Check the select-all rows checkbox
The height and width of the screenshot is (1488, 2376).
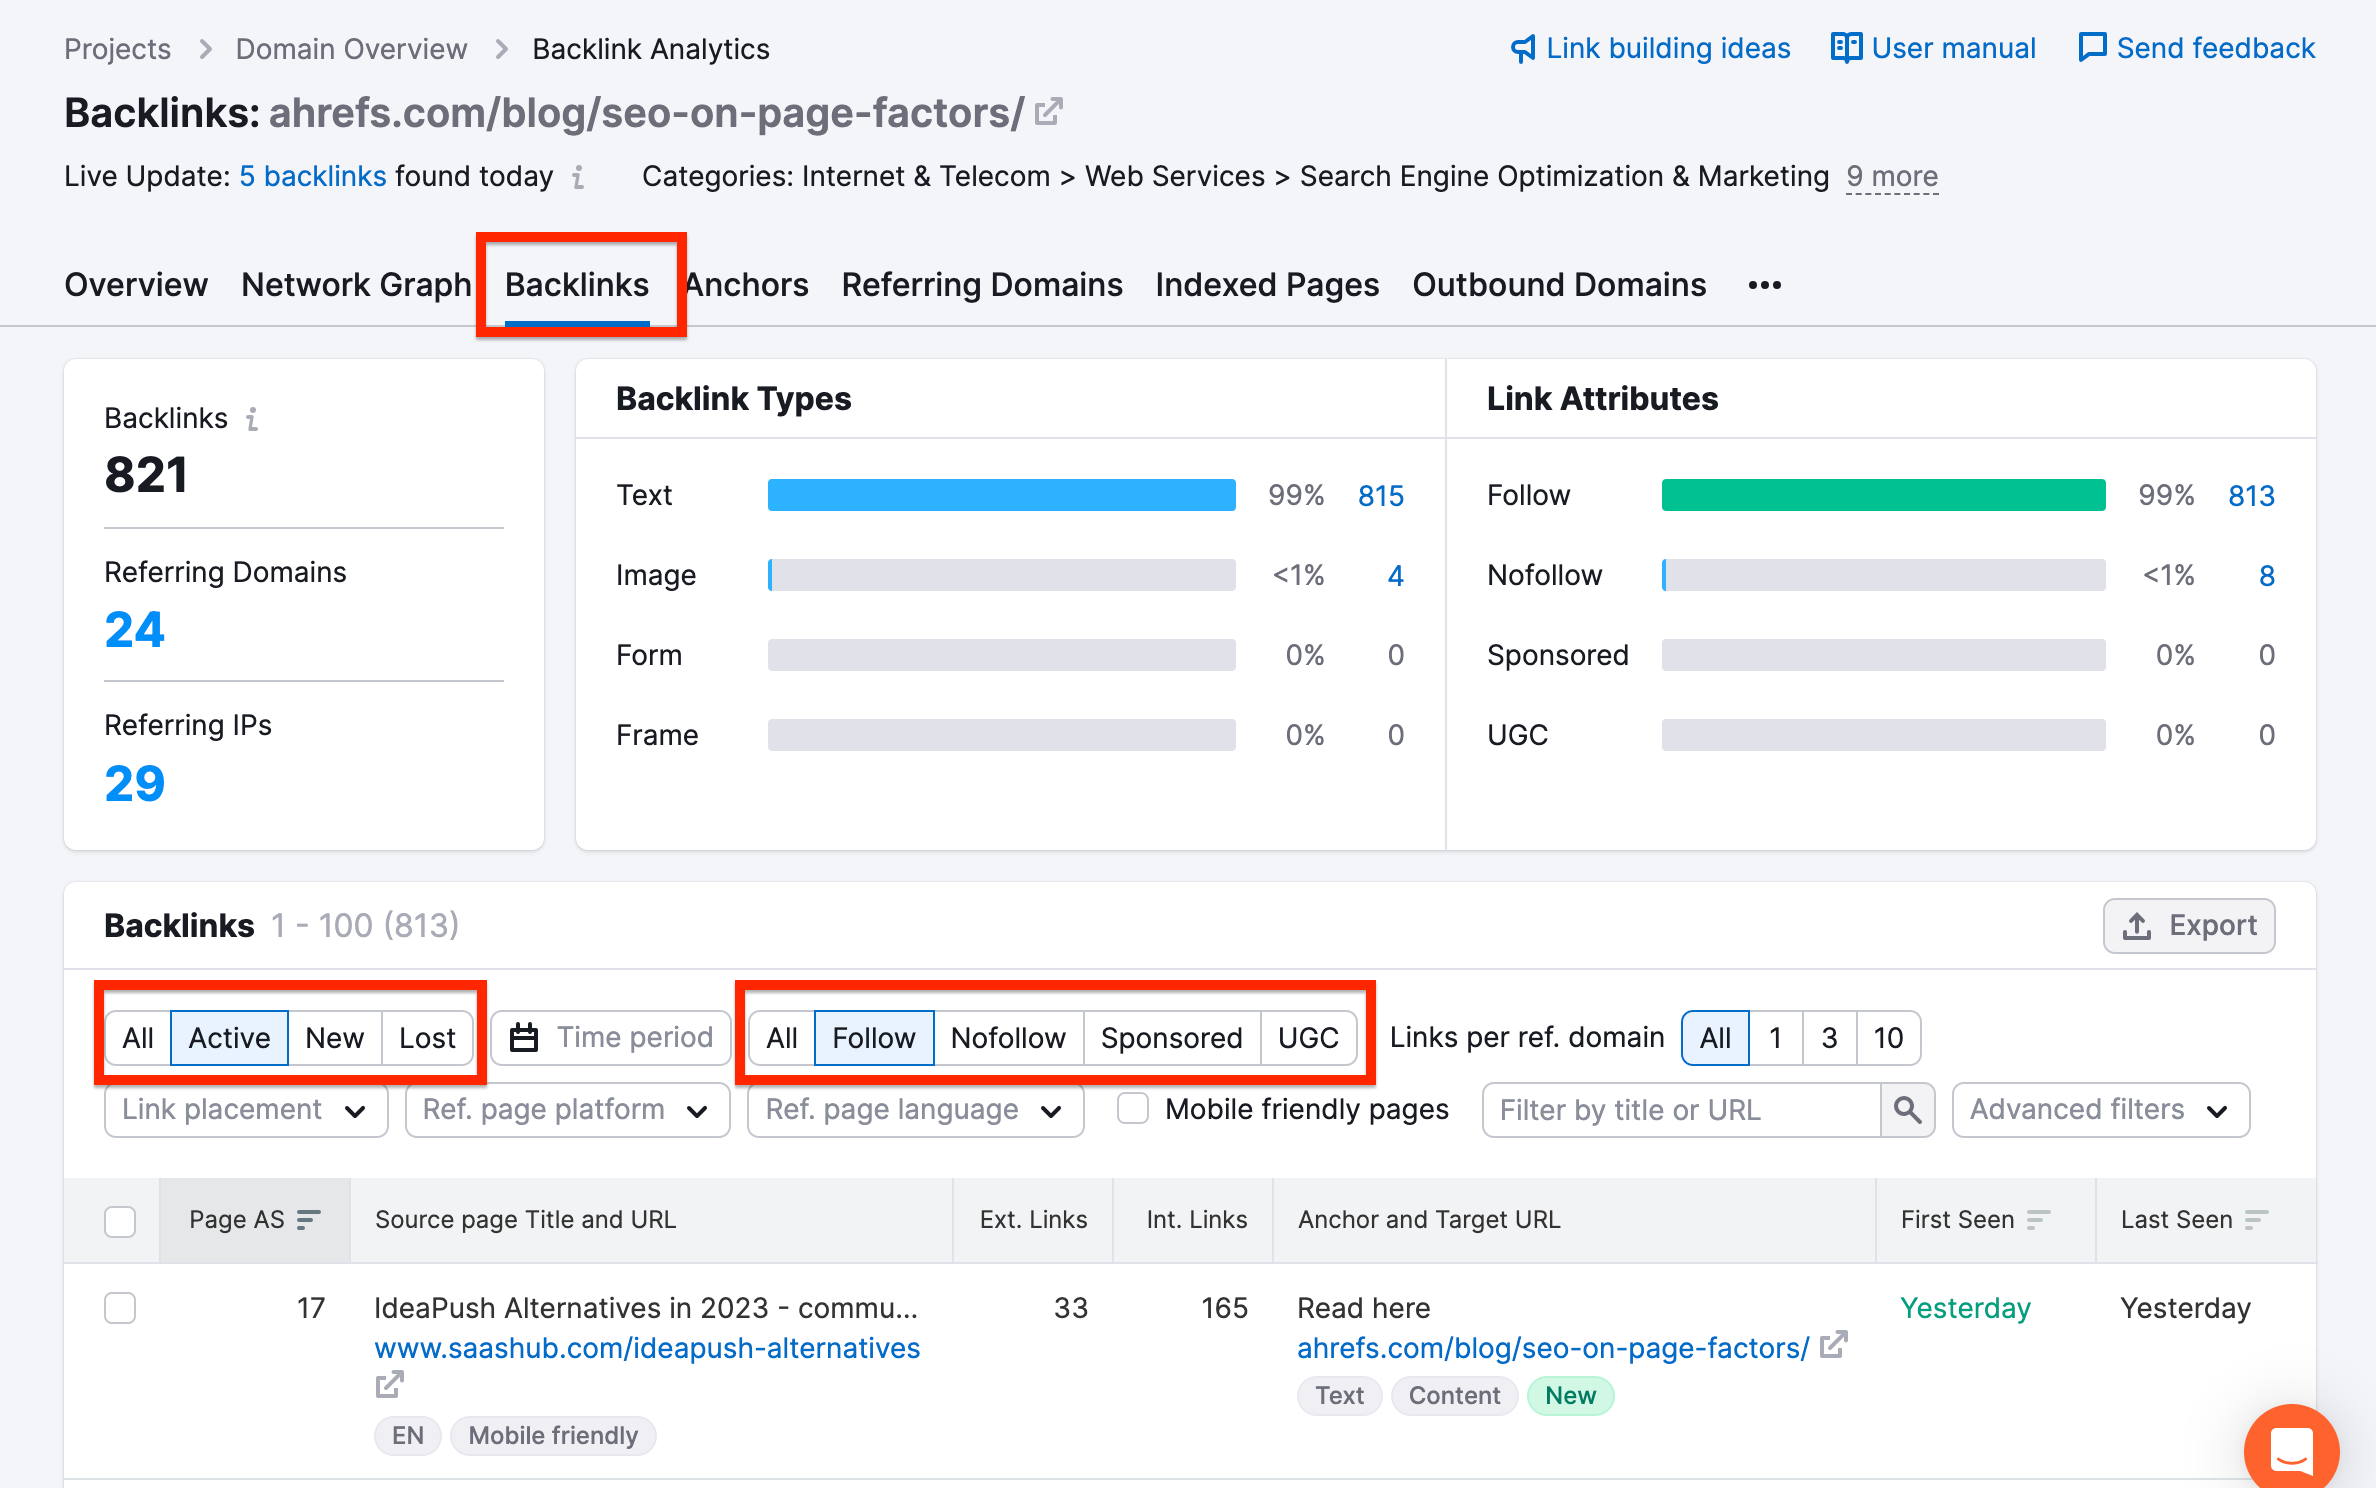point(120,1221)
